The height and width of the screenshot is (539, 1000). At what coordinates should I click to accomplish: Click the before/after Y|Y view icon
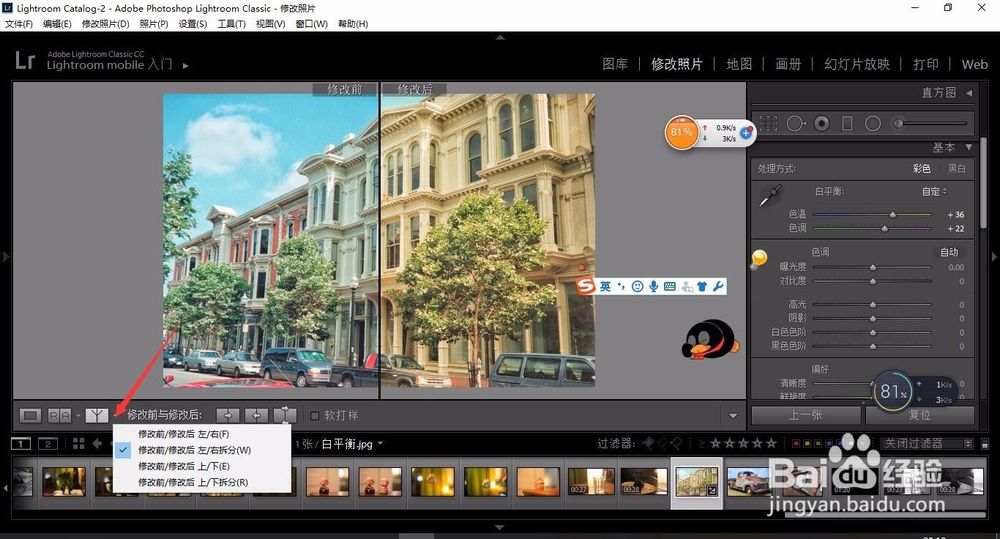tap(96, 416)
